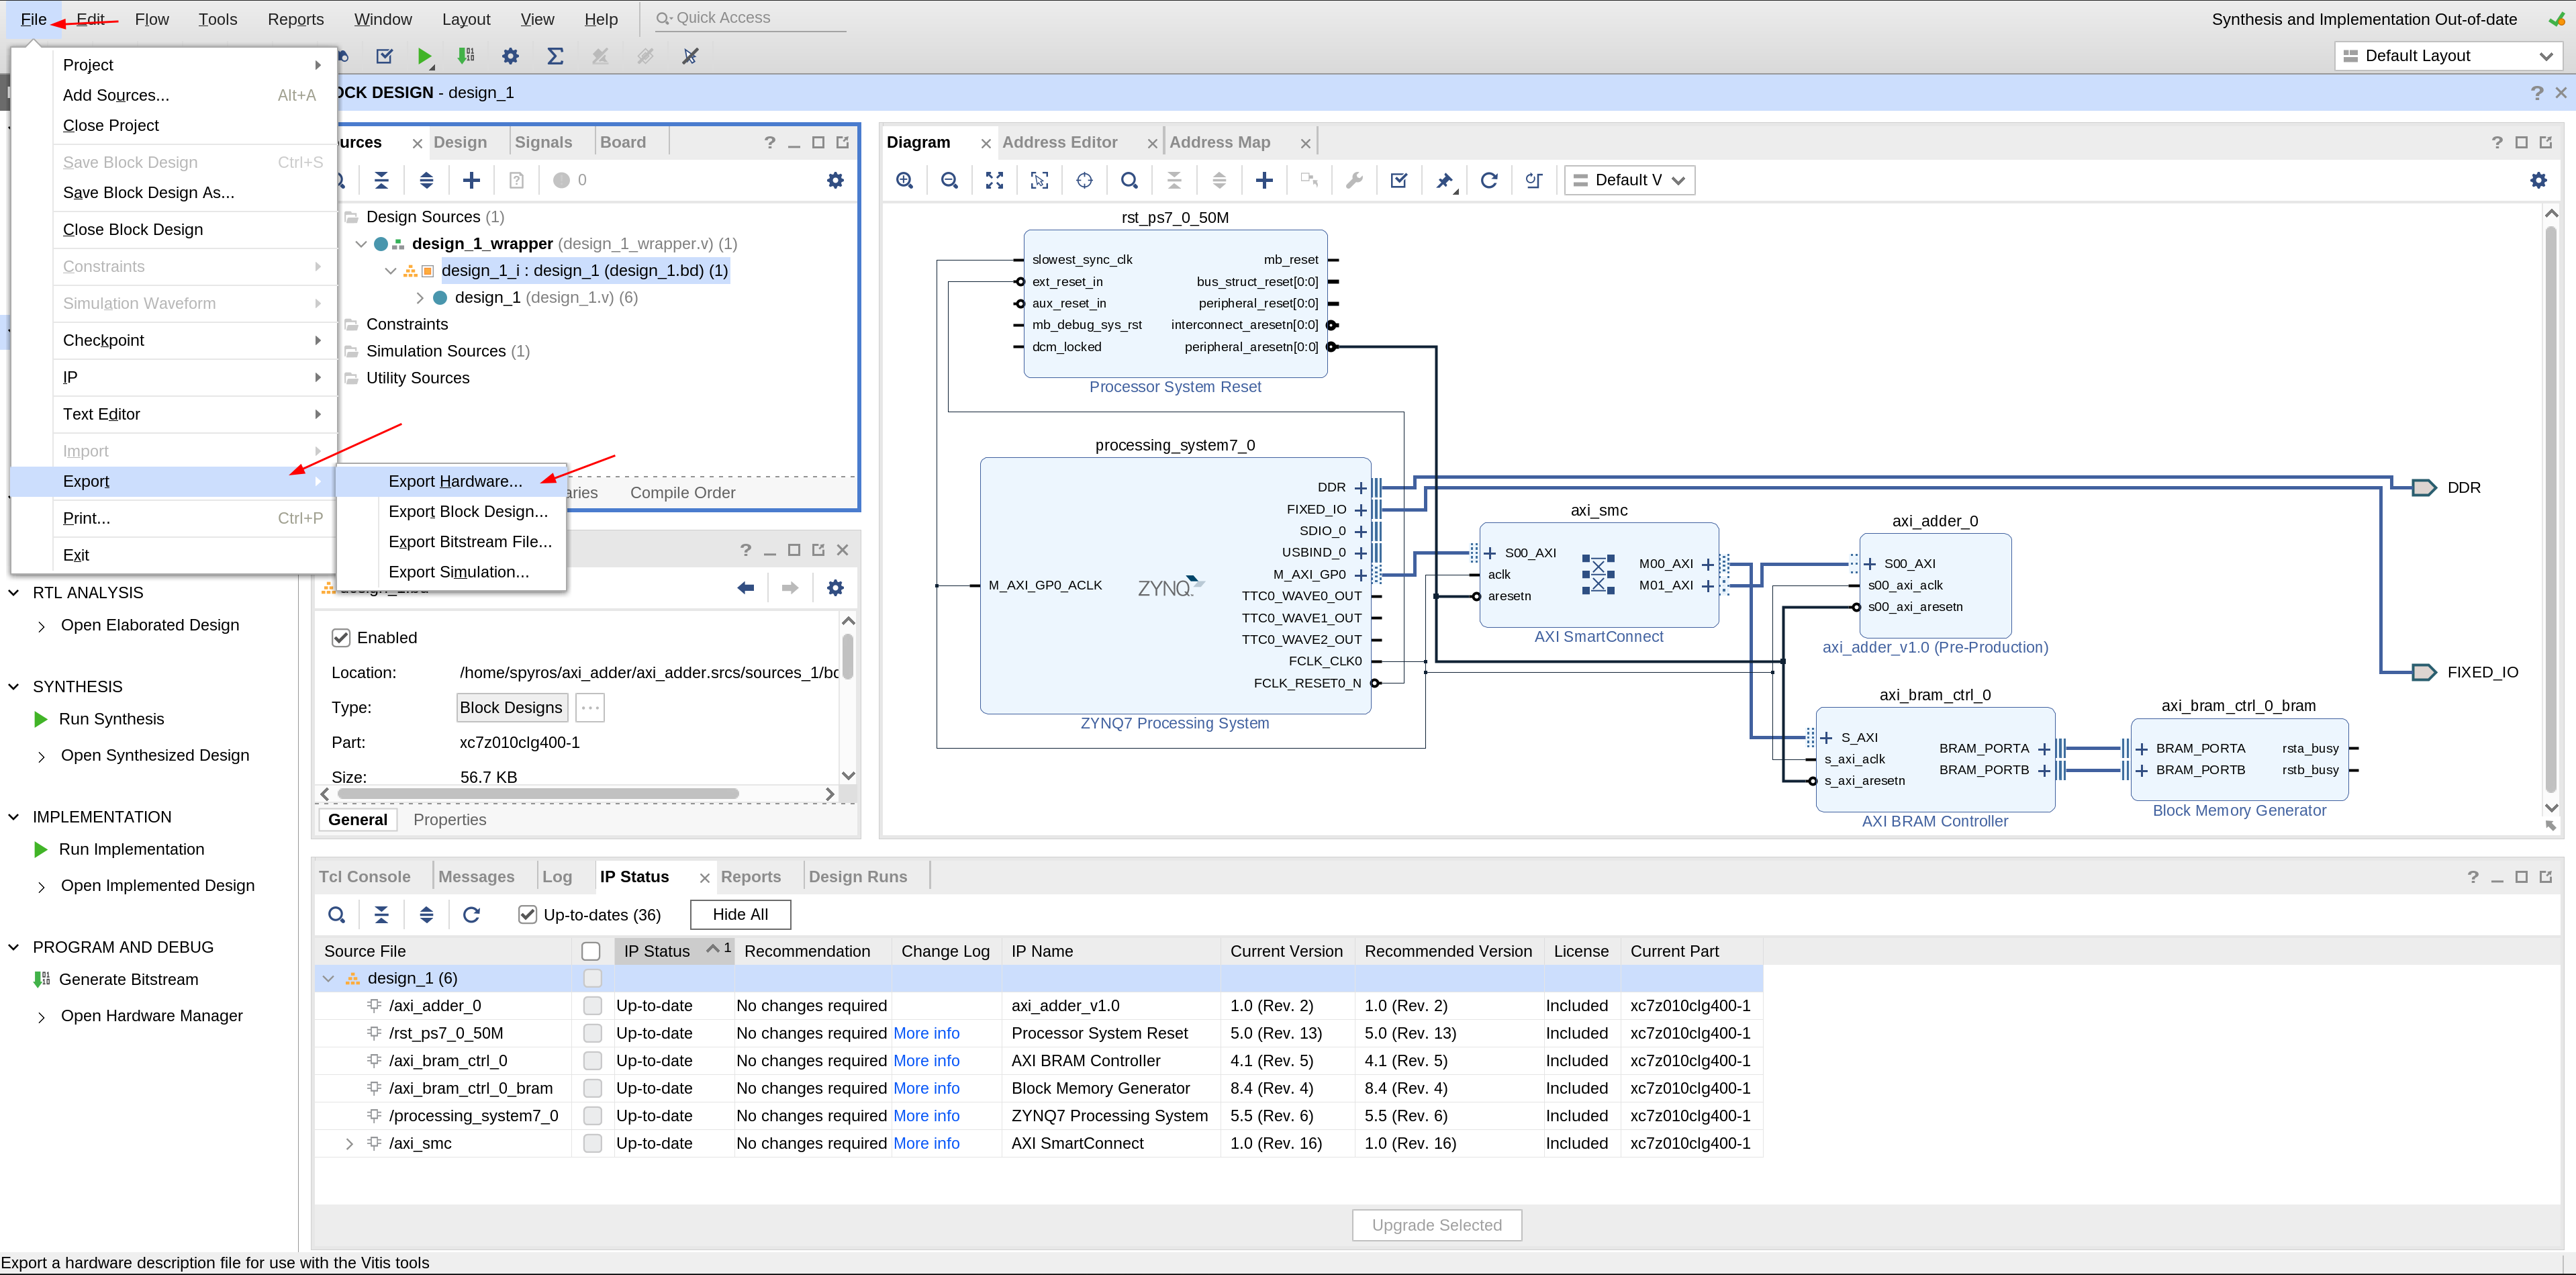Screen dimensions: 2576x1275
Task: Validate the design using the checkmark icon
Action: 1398,180
